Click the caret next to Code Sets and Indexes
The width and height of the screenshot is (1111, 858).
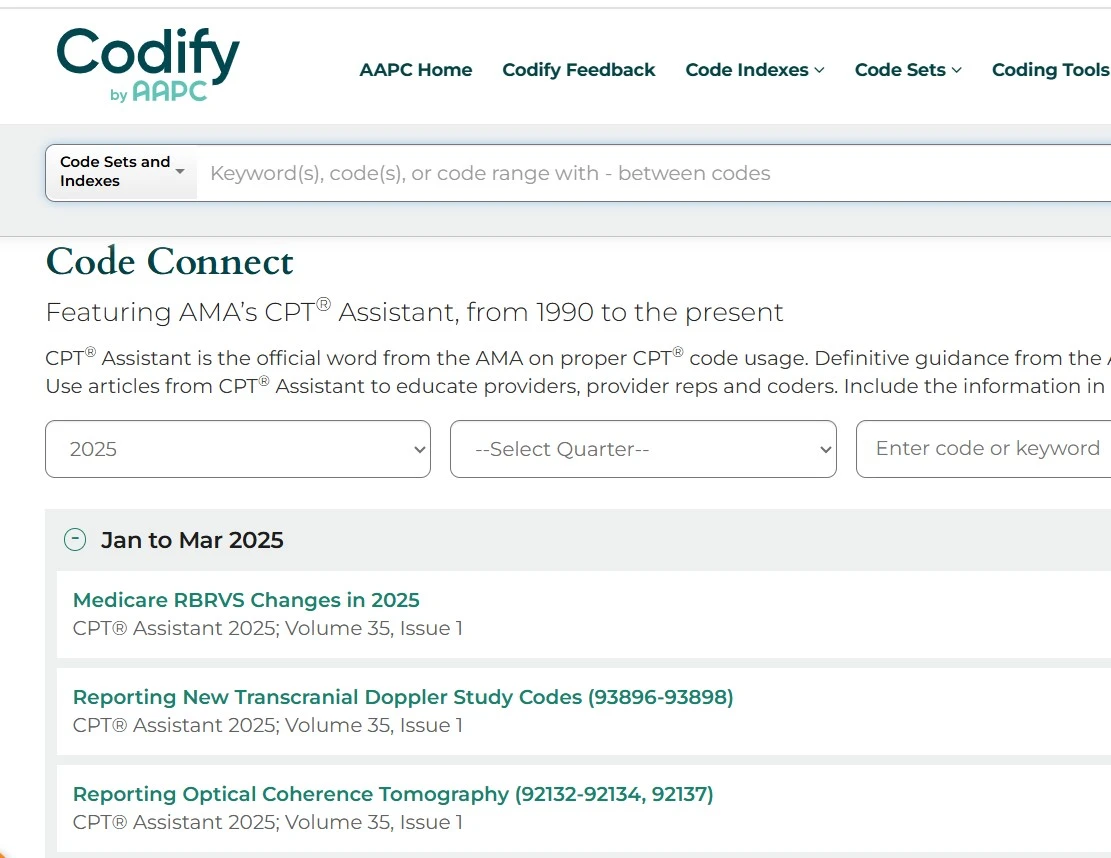click(180, 172)
